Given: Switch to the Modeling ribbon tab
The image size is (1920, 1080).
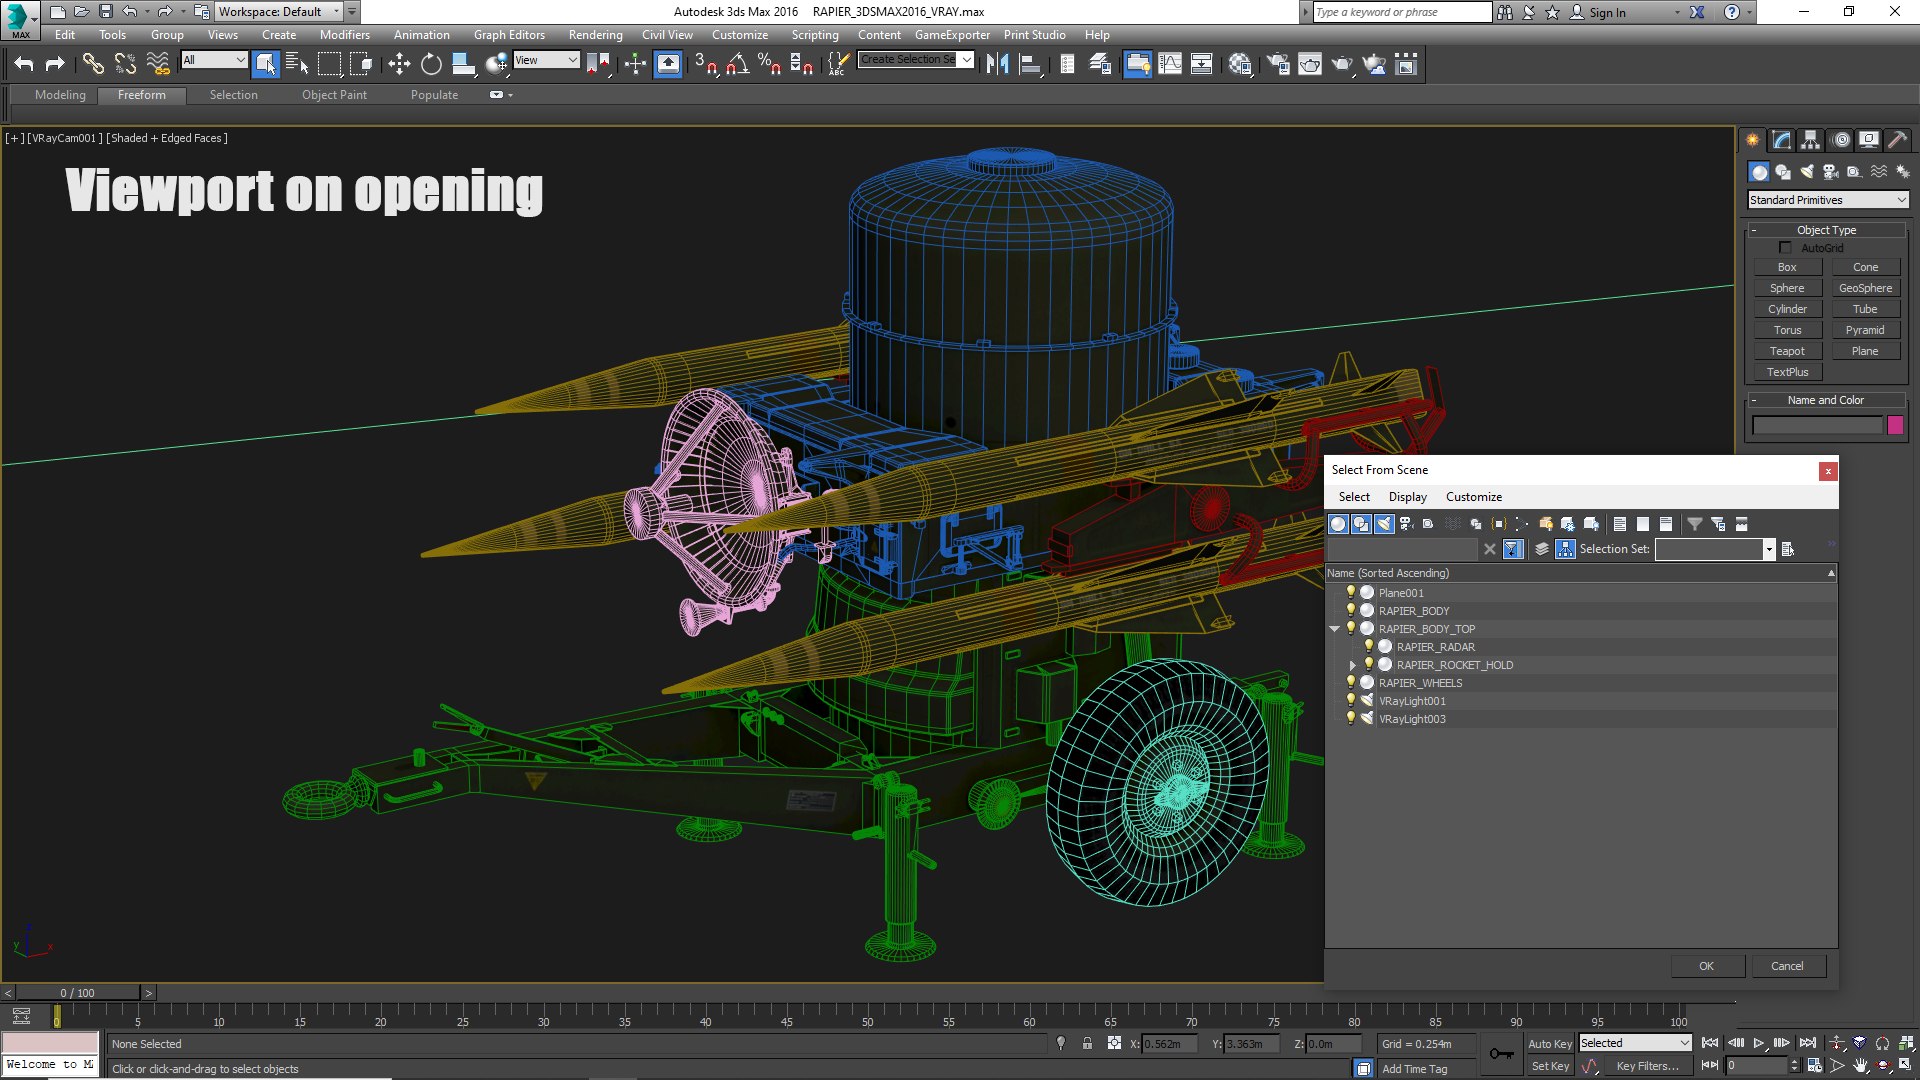Looking at the screenshot, I should coord(60,95).
